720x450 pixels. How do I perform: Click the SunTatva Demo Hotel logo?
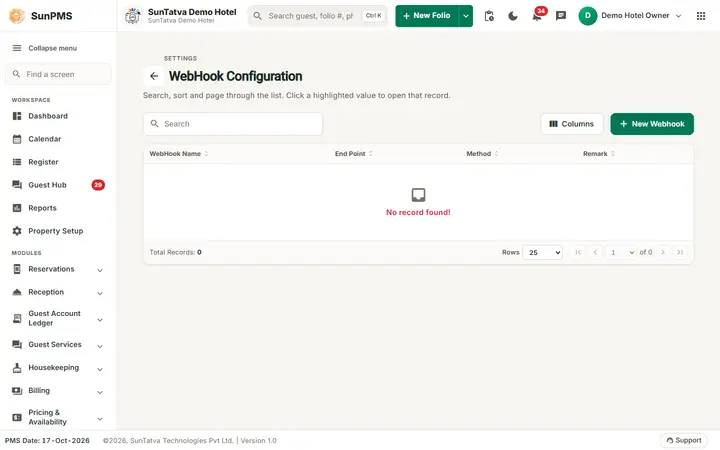(133, 16)
